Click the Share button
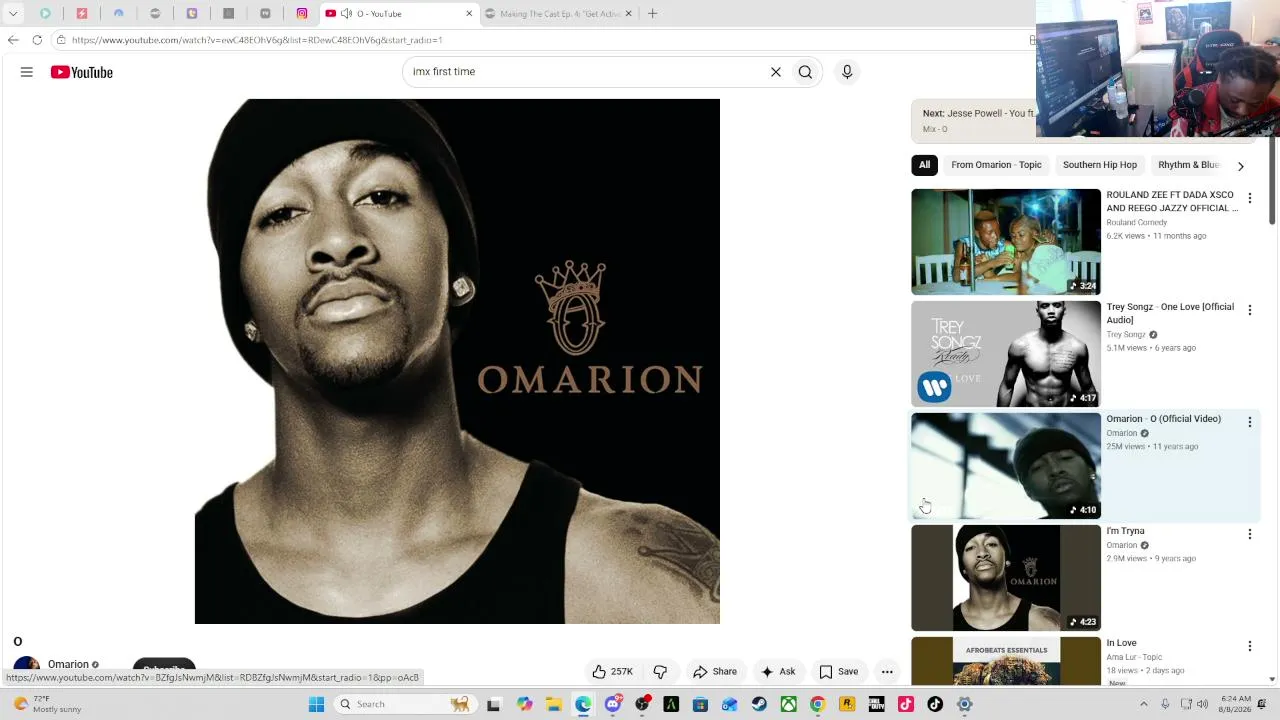The height and width of the screenshot is (720, 1280). pos(714,672)
